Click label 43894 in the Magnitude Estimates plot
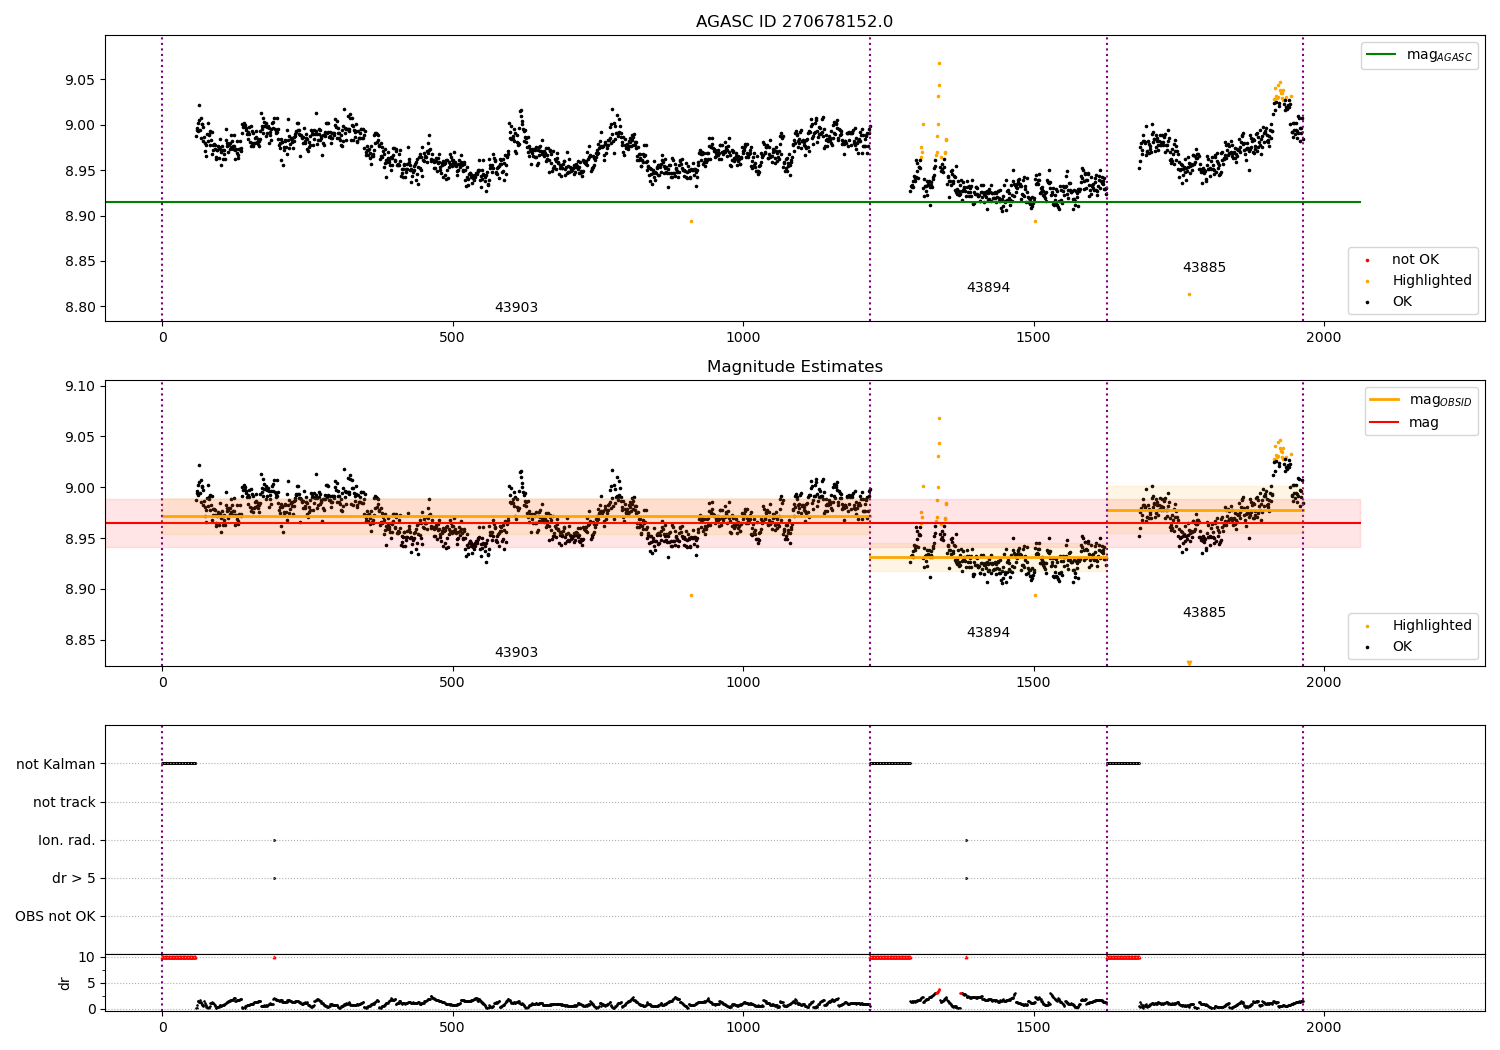Image resolution: width=1500 pixels, height=1050 pixels. pos(988,633)
